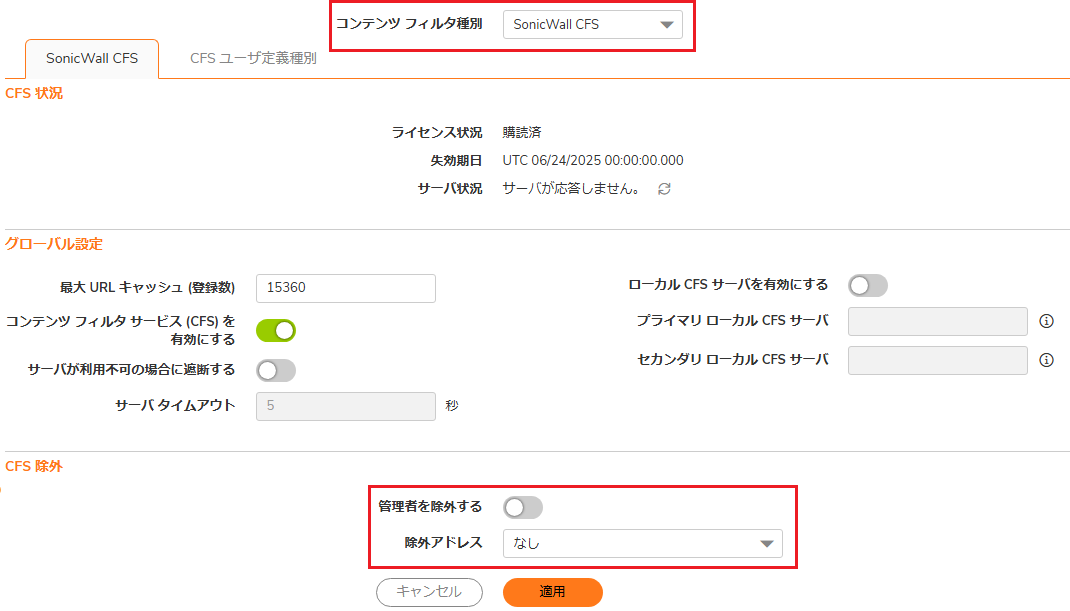Click the 購読済 license status text
Viewport: 1070px width, 611px height.
pyautogui.click(x=522, y=132)
